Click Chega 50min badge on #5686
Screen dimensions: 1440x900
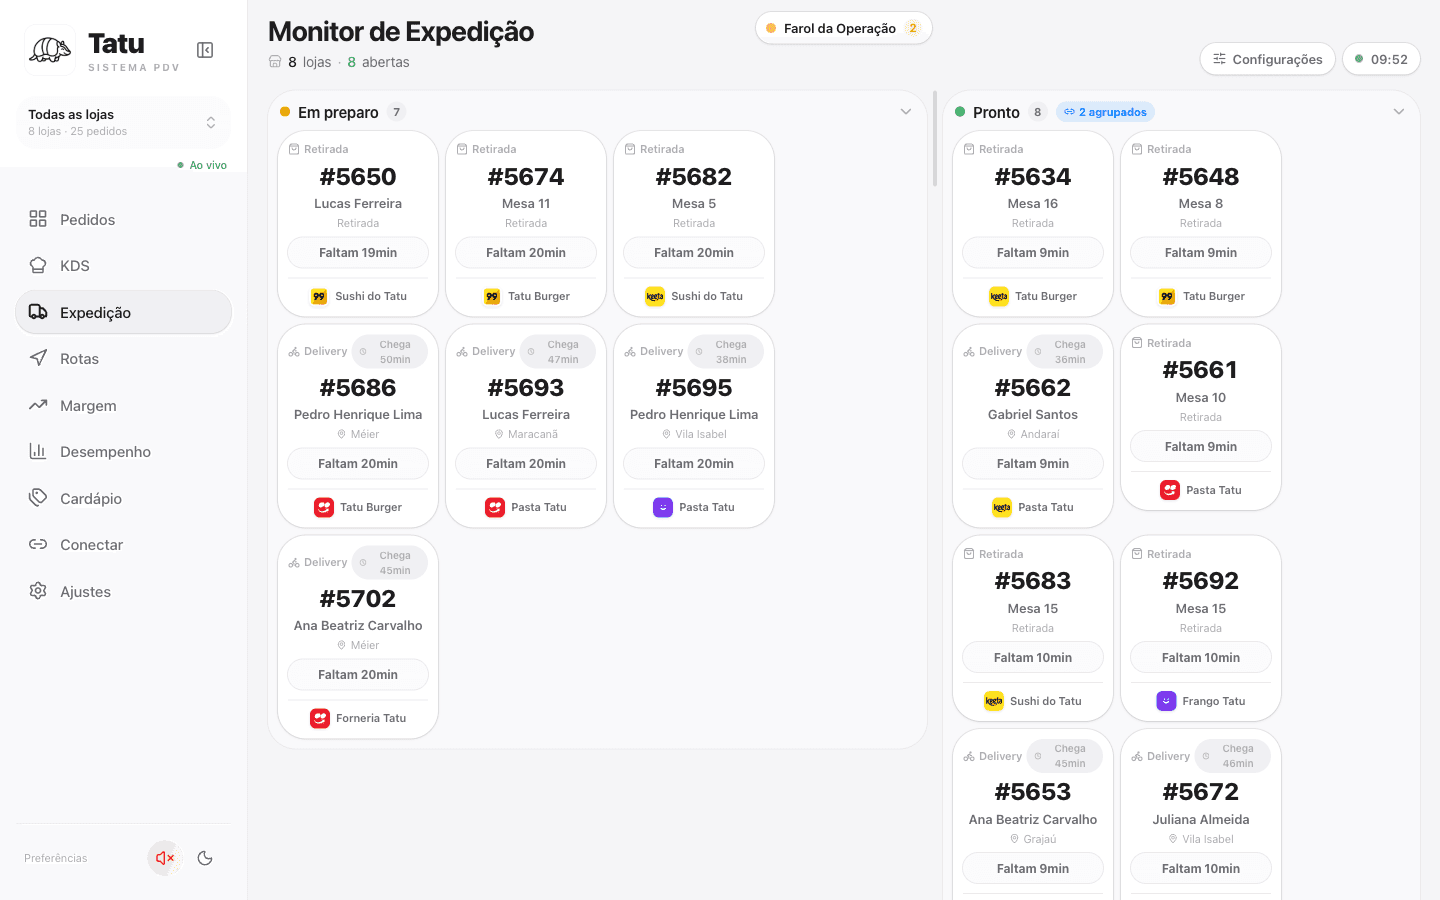tap(390, 352)
